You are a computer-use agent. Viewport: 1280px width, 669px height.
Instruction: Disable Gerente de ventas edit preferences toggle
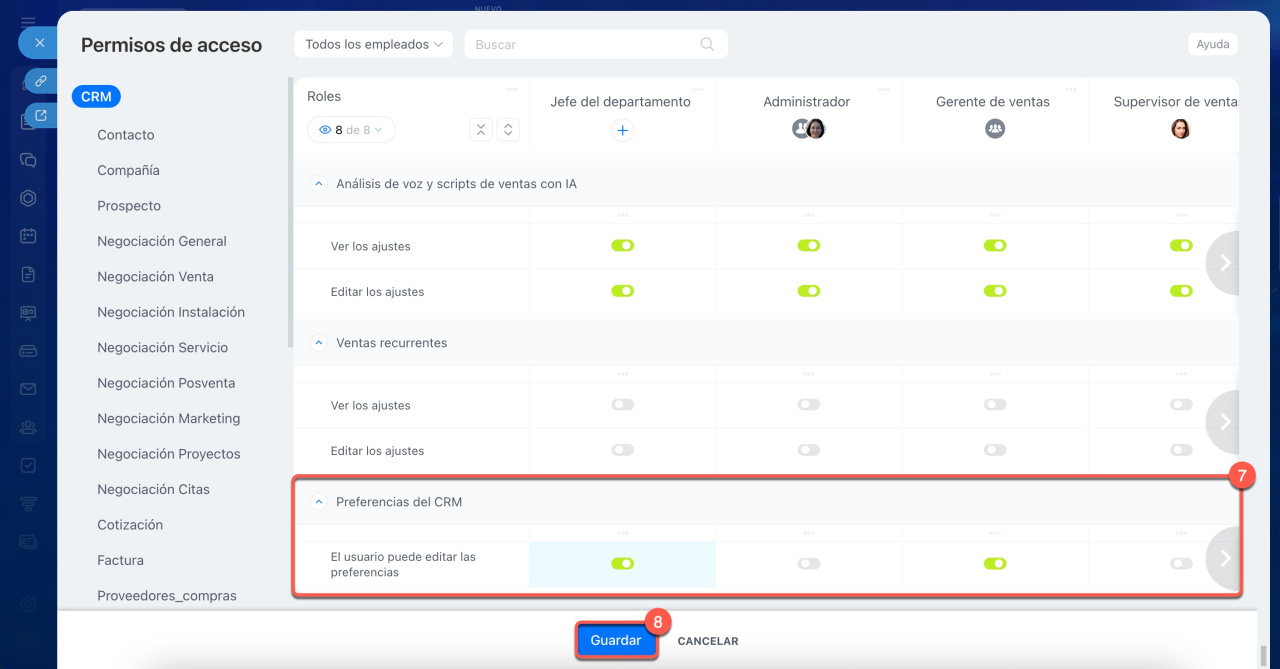click(994, 564)
